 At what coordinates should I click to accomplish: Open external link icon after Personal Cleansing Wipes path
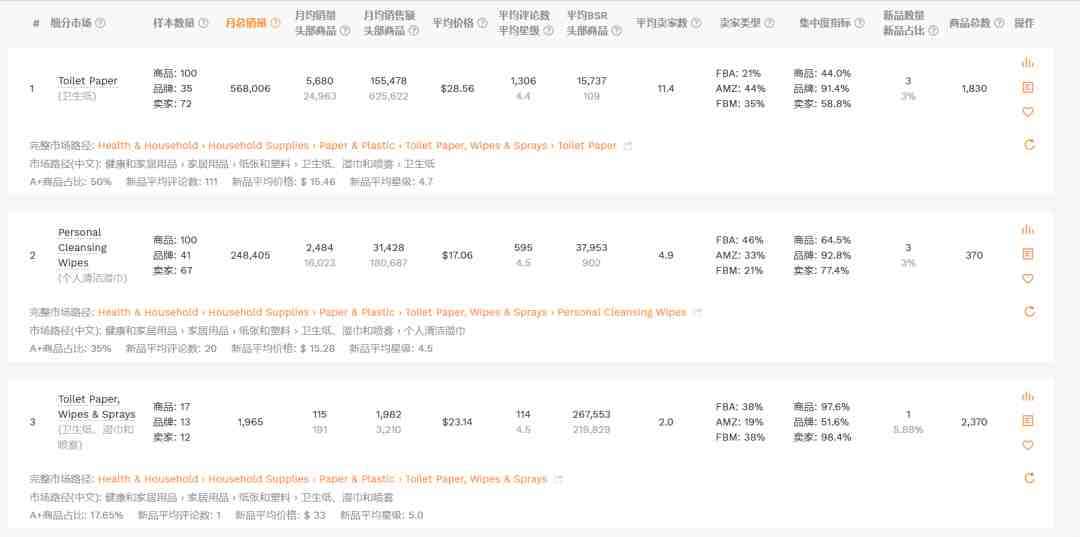click(698, 313)
